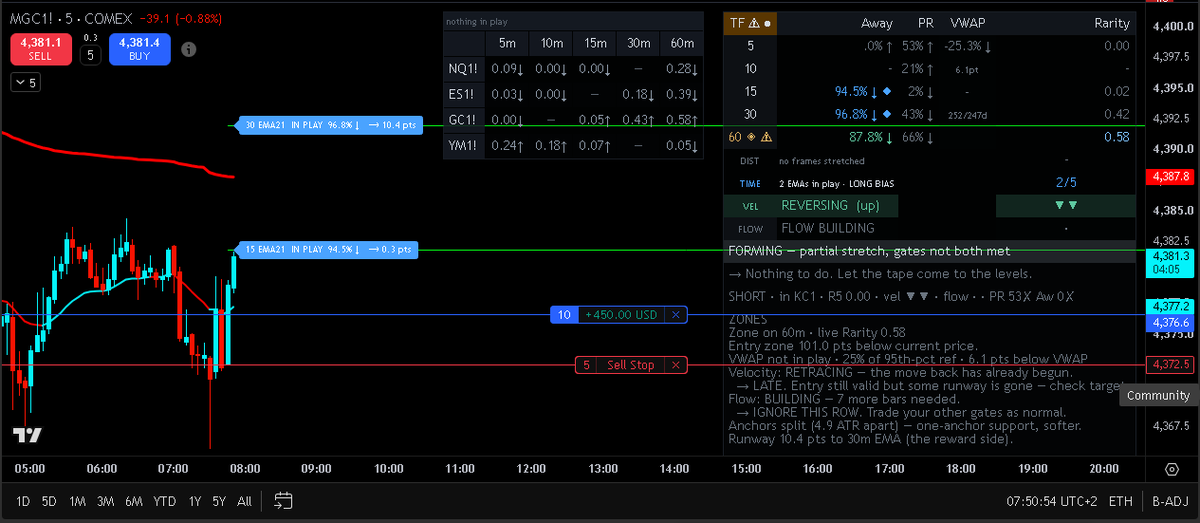
Task: Click the 4,376.6 blue price label
Action: click(1170, 322)
